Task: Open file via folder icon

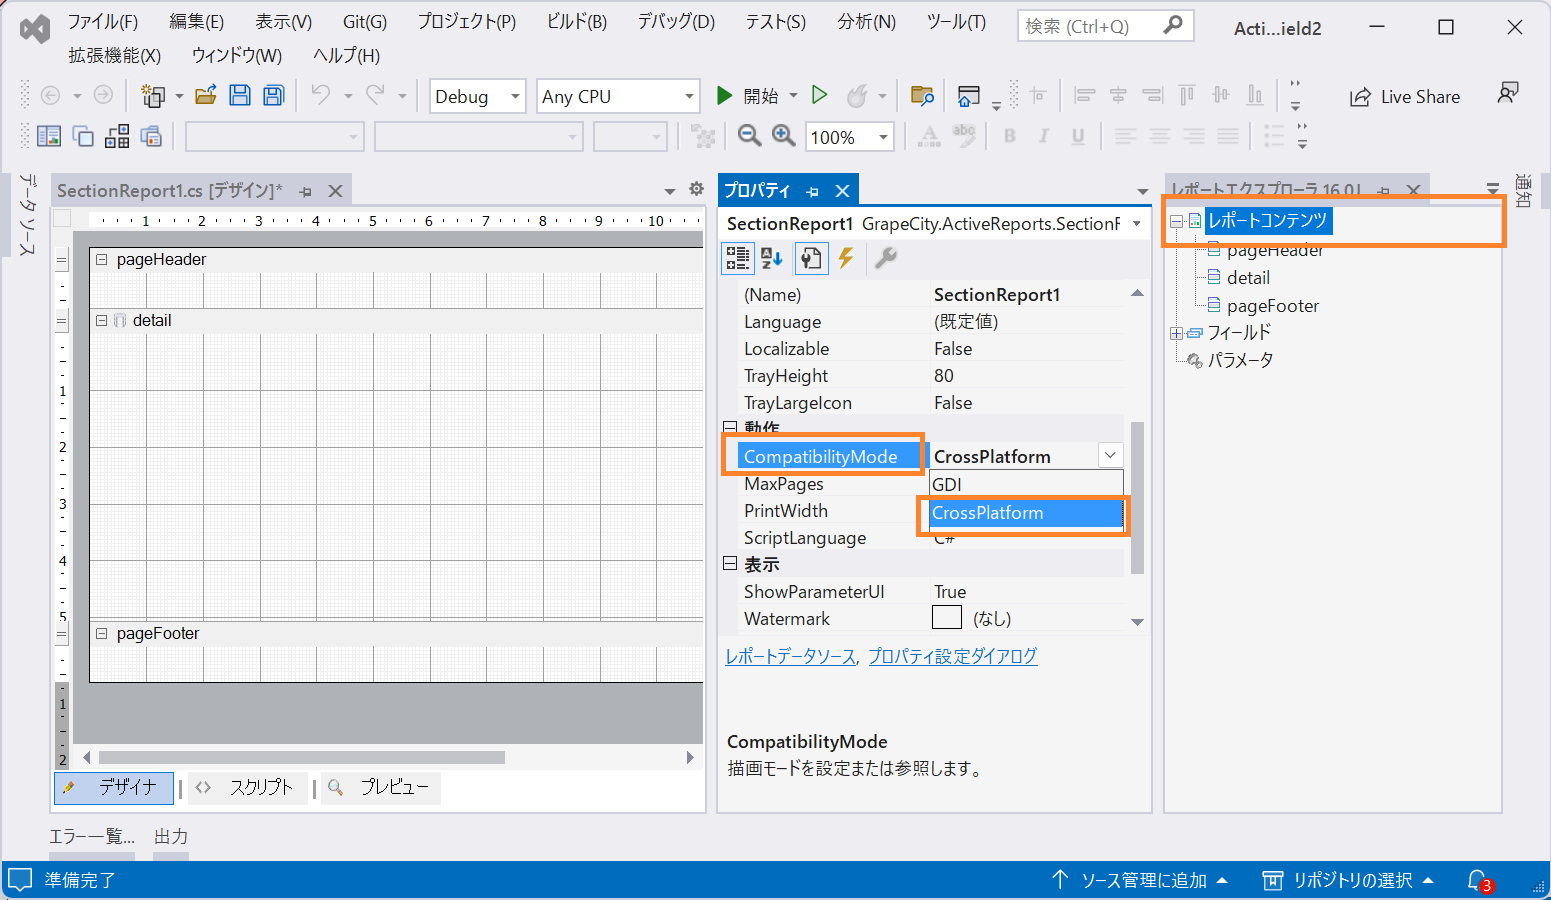Action: pyautogui.click(x=206, y=96)
